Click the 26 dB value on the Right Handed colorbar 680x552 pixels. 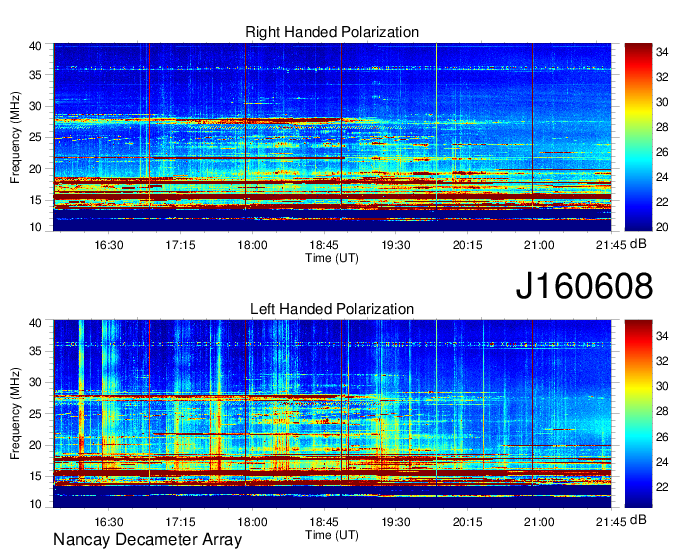(x=662, y=152)
